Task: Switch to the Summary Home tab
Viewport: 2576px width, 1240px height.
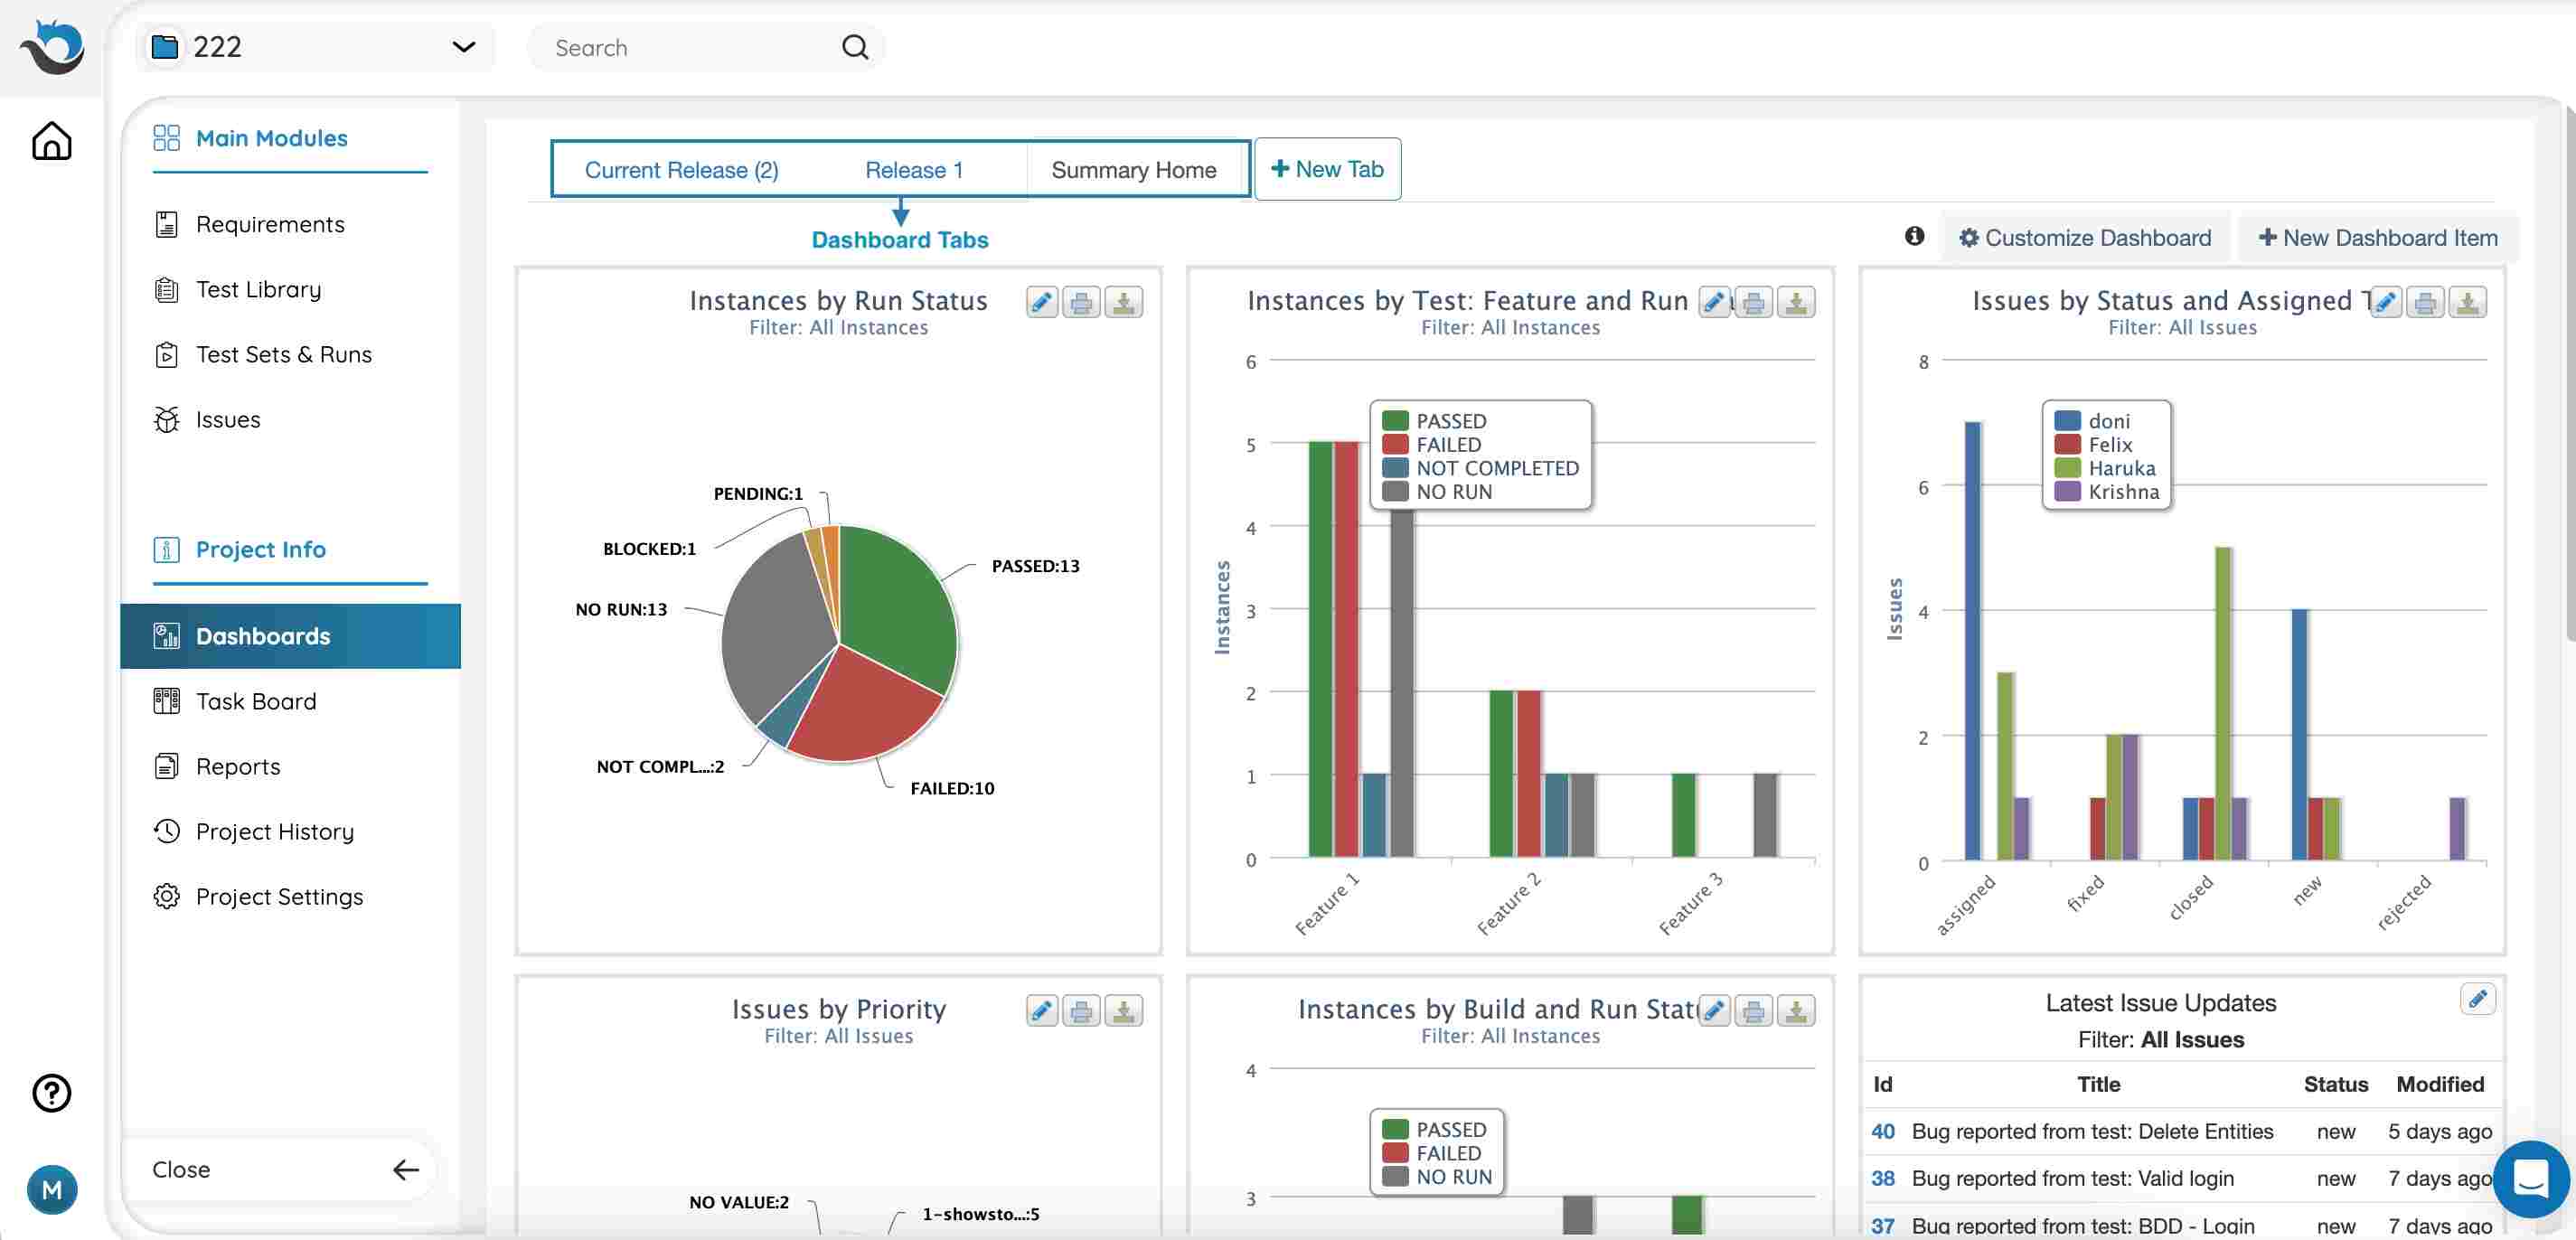Action: [1135, 169]
